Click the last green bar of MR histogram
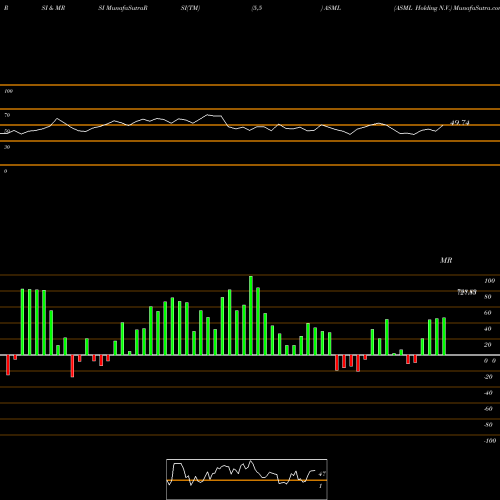This screenshot has height=500, width=500. click(x=444, y=336)
